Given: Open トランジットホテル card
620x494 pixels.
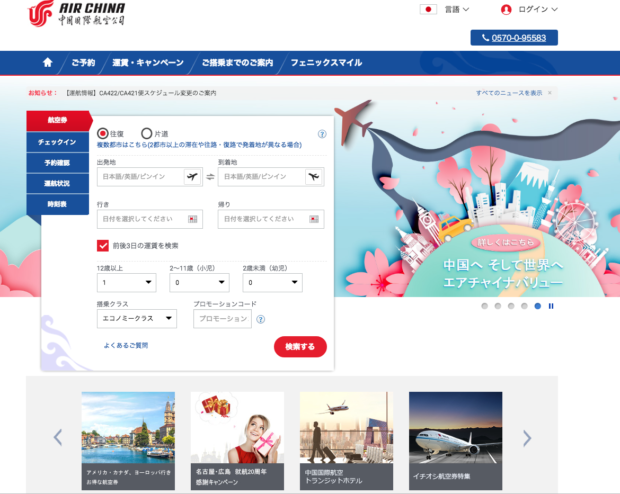Looking at the screenshot, I should pos(346,441).
